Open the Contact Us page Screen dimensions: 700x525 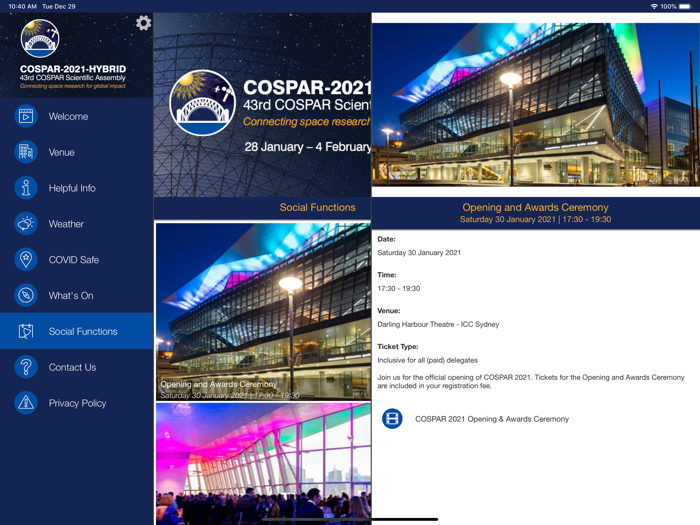coord(76,367)
